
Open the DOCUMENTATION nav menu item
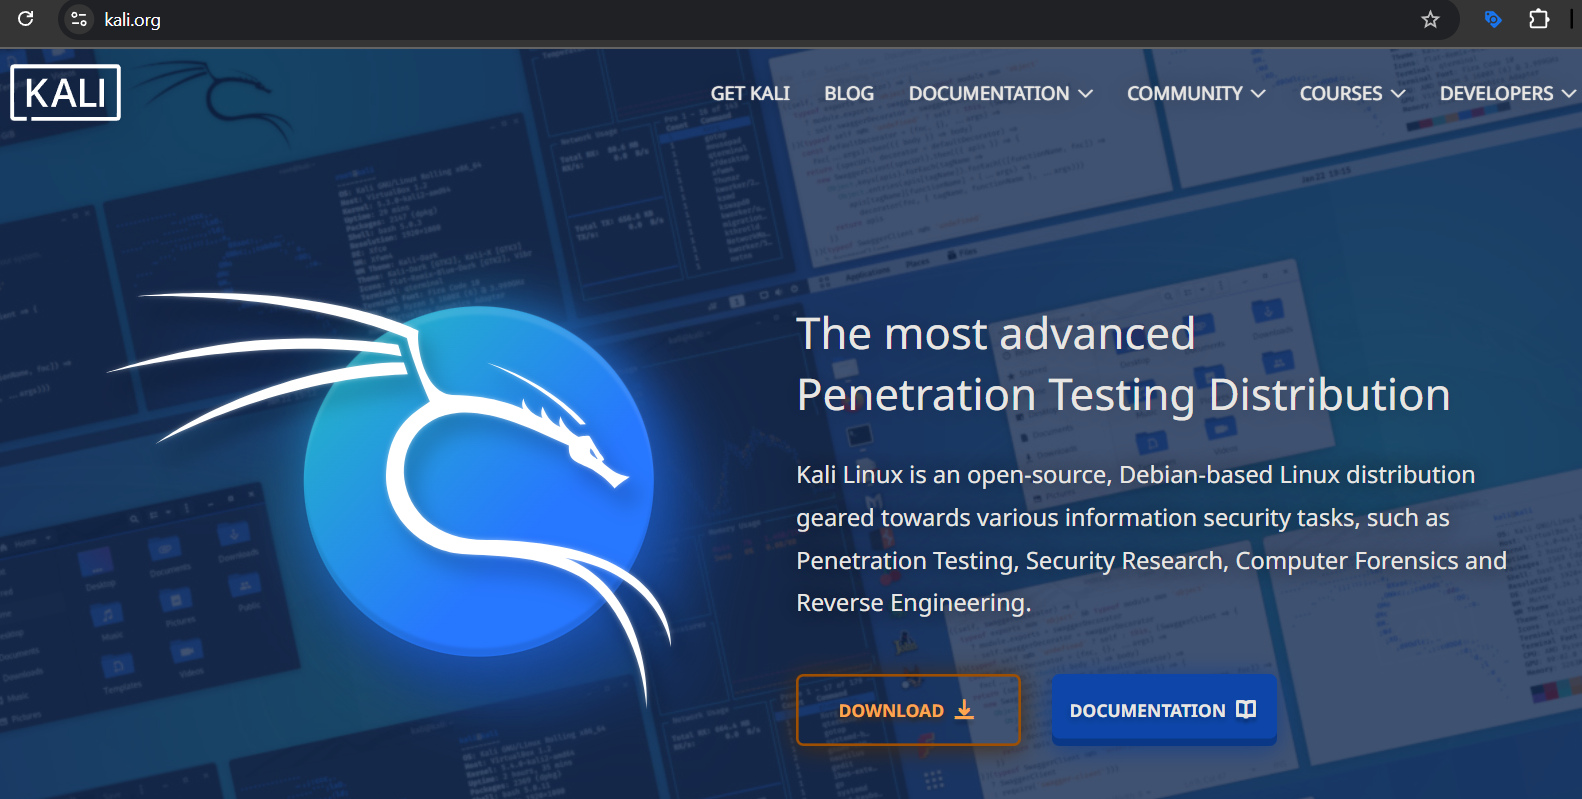click(x=1000, y=93)
